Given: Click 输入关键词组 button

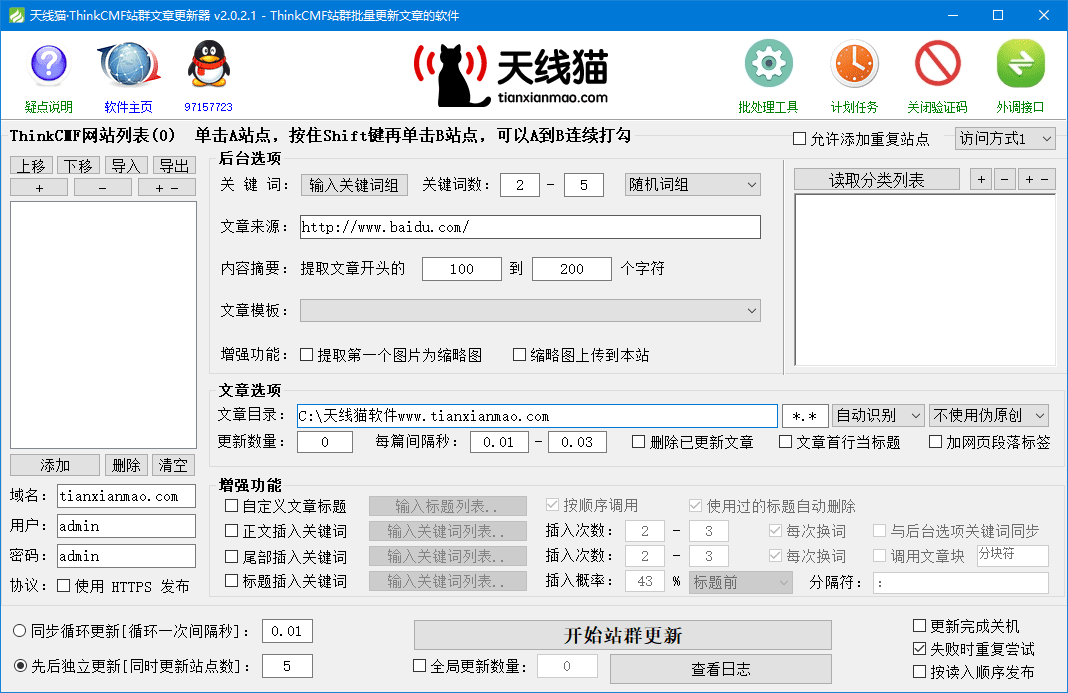Looking at the screenshot, I should (354, 185).
